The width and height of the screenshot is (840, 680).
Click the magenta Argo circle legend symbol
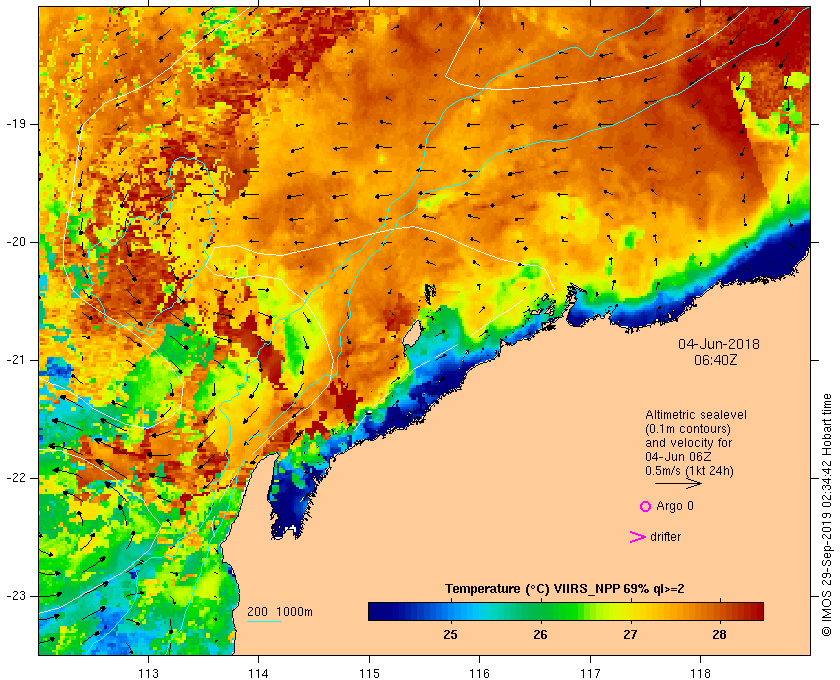[x=645, y=506]
